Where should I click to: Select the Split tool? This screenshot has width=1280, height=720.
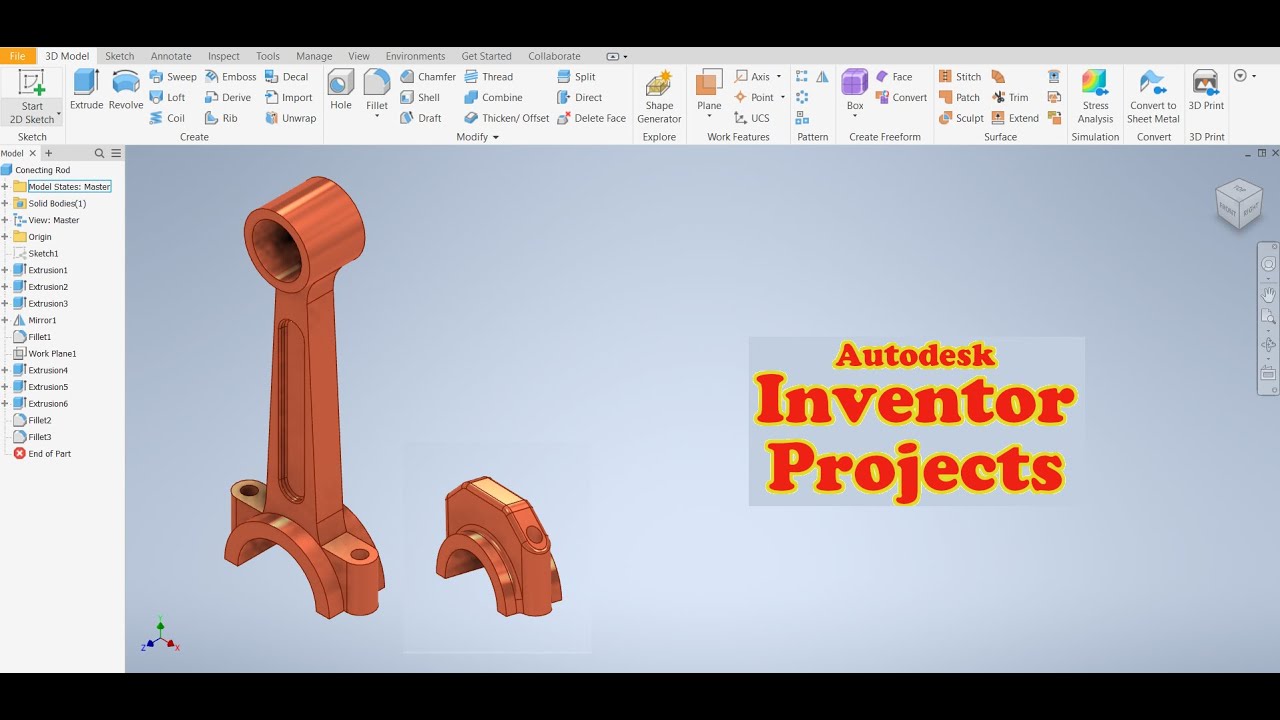[x=576, y=77]
